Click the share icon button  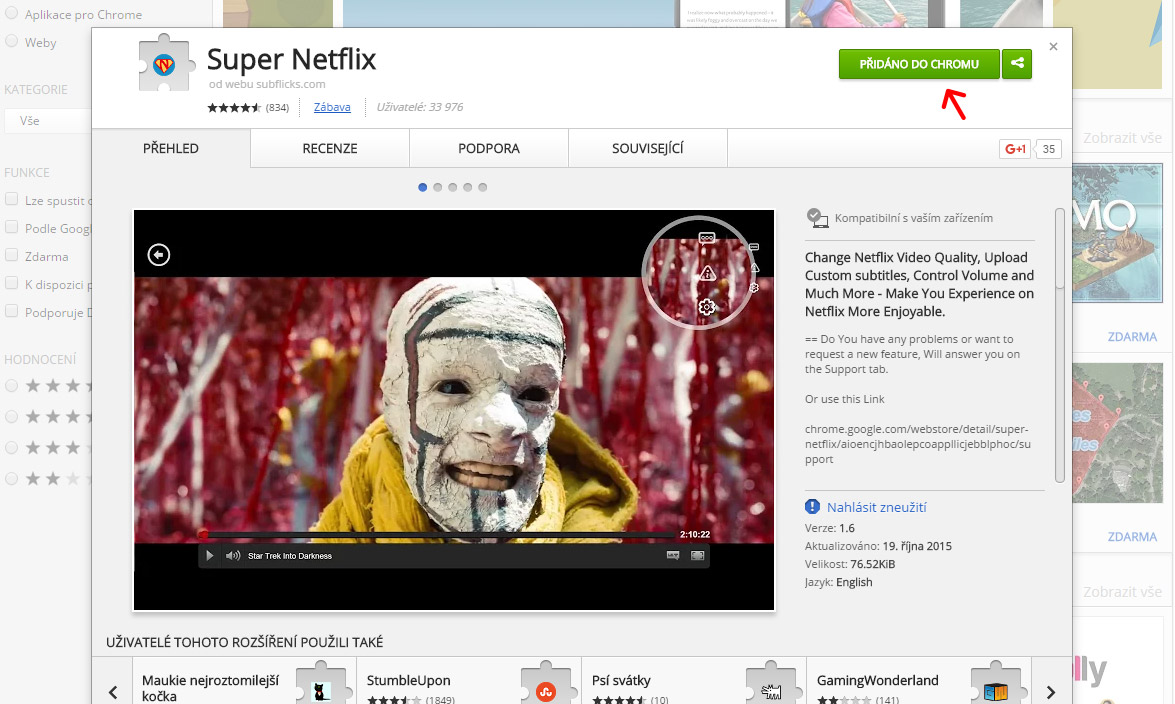click(1017, 64)
